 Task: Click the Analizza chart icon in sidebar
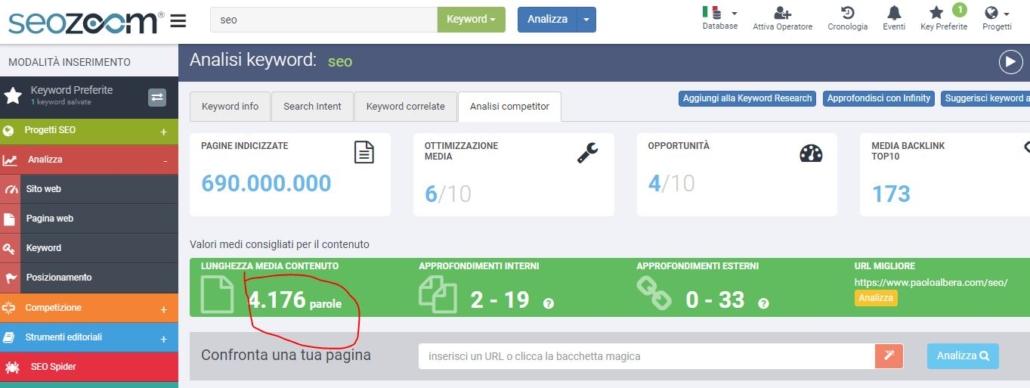[10, 160]
